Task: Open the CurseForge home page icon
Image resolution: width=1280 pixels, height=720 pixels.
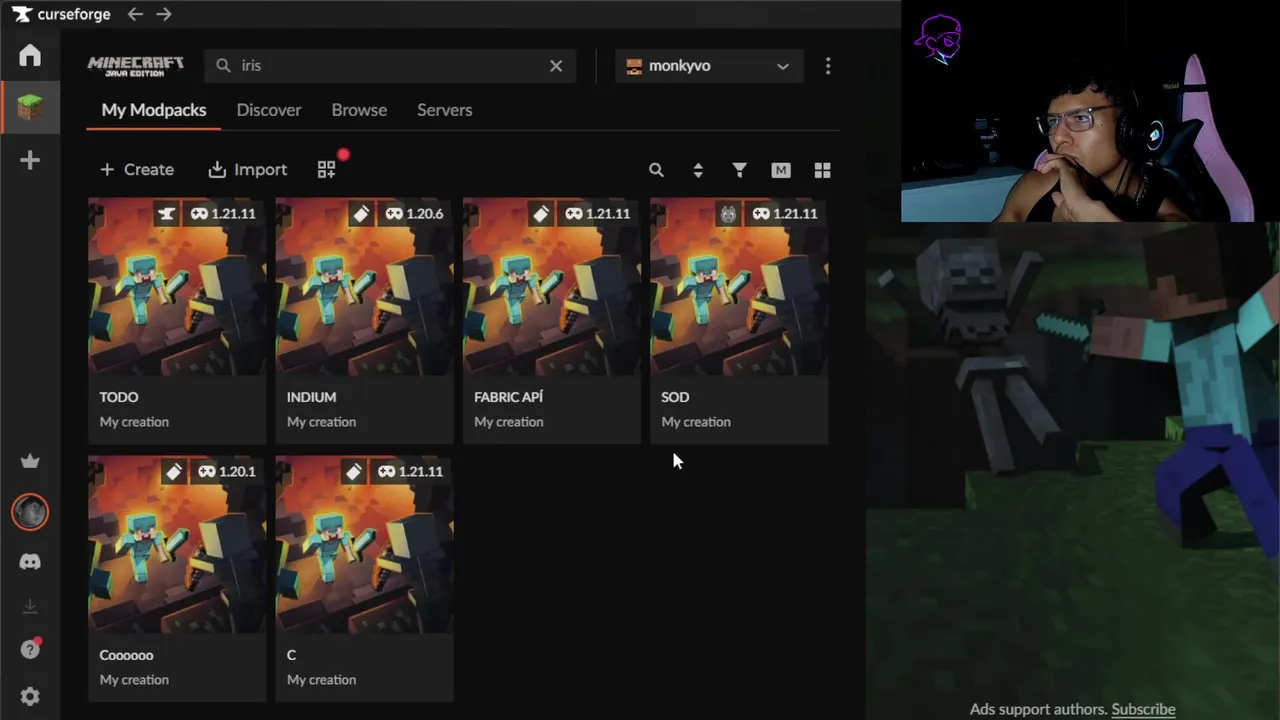Action: tap(30, 55)
